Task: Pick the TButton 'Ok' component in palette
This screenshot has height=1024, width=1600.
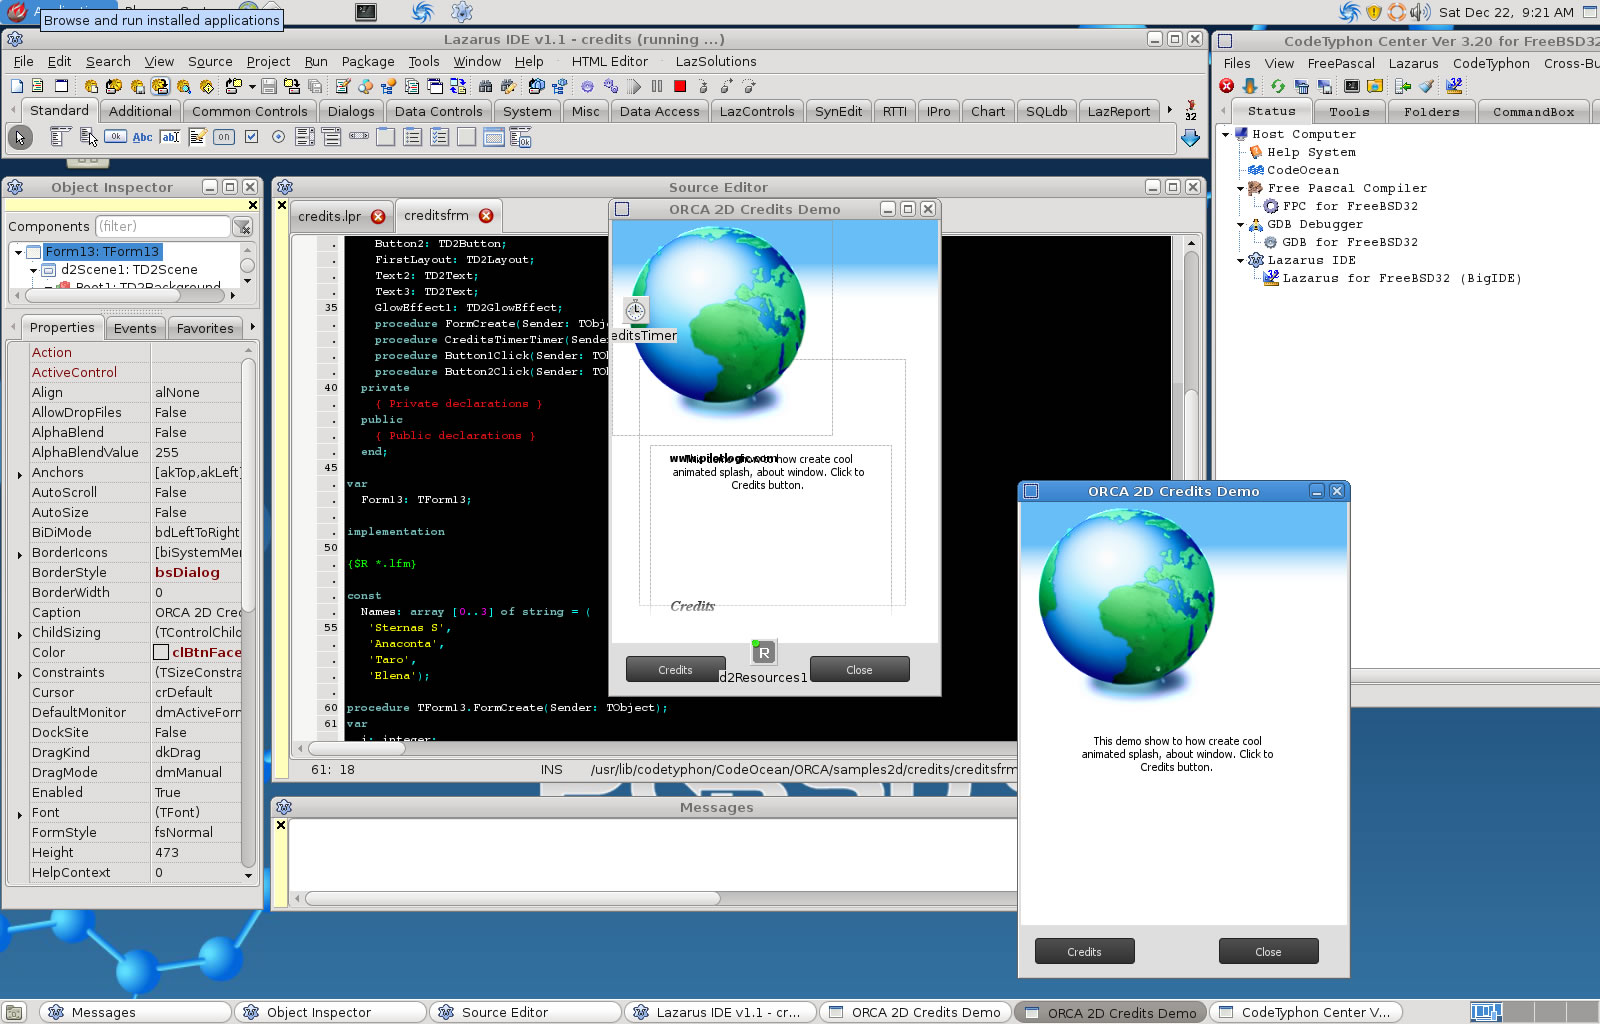Action: click(116, 137)
